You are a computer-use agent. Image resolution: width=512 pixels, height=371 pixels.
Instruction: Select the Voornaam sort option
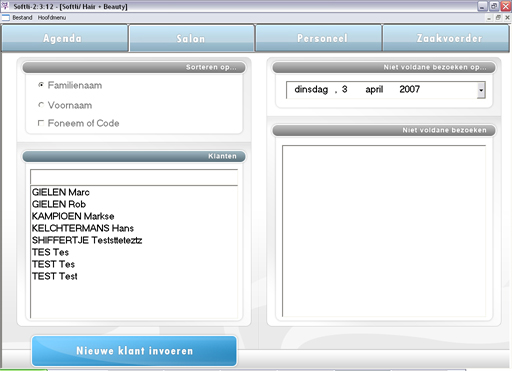(x=65, y=105)
